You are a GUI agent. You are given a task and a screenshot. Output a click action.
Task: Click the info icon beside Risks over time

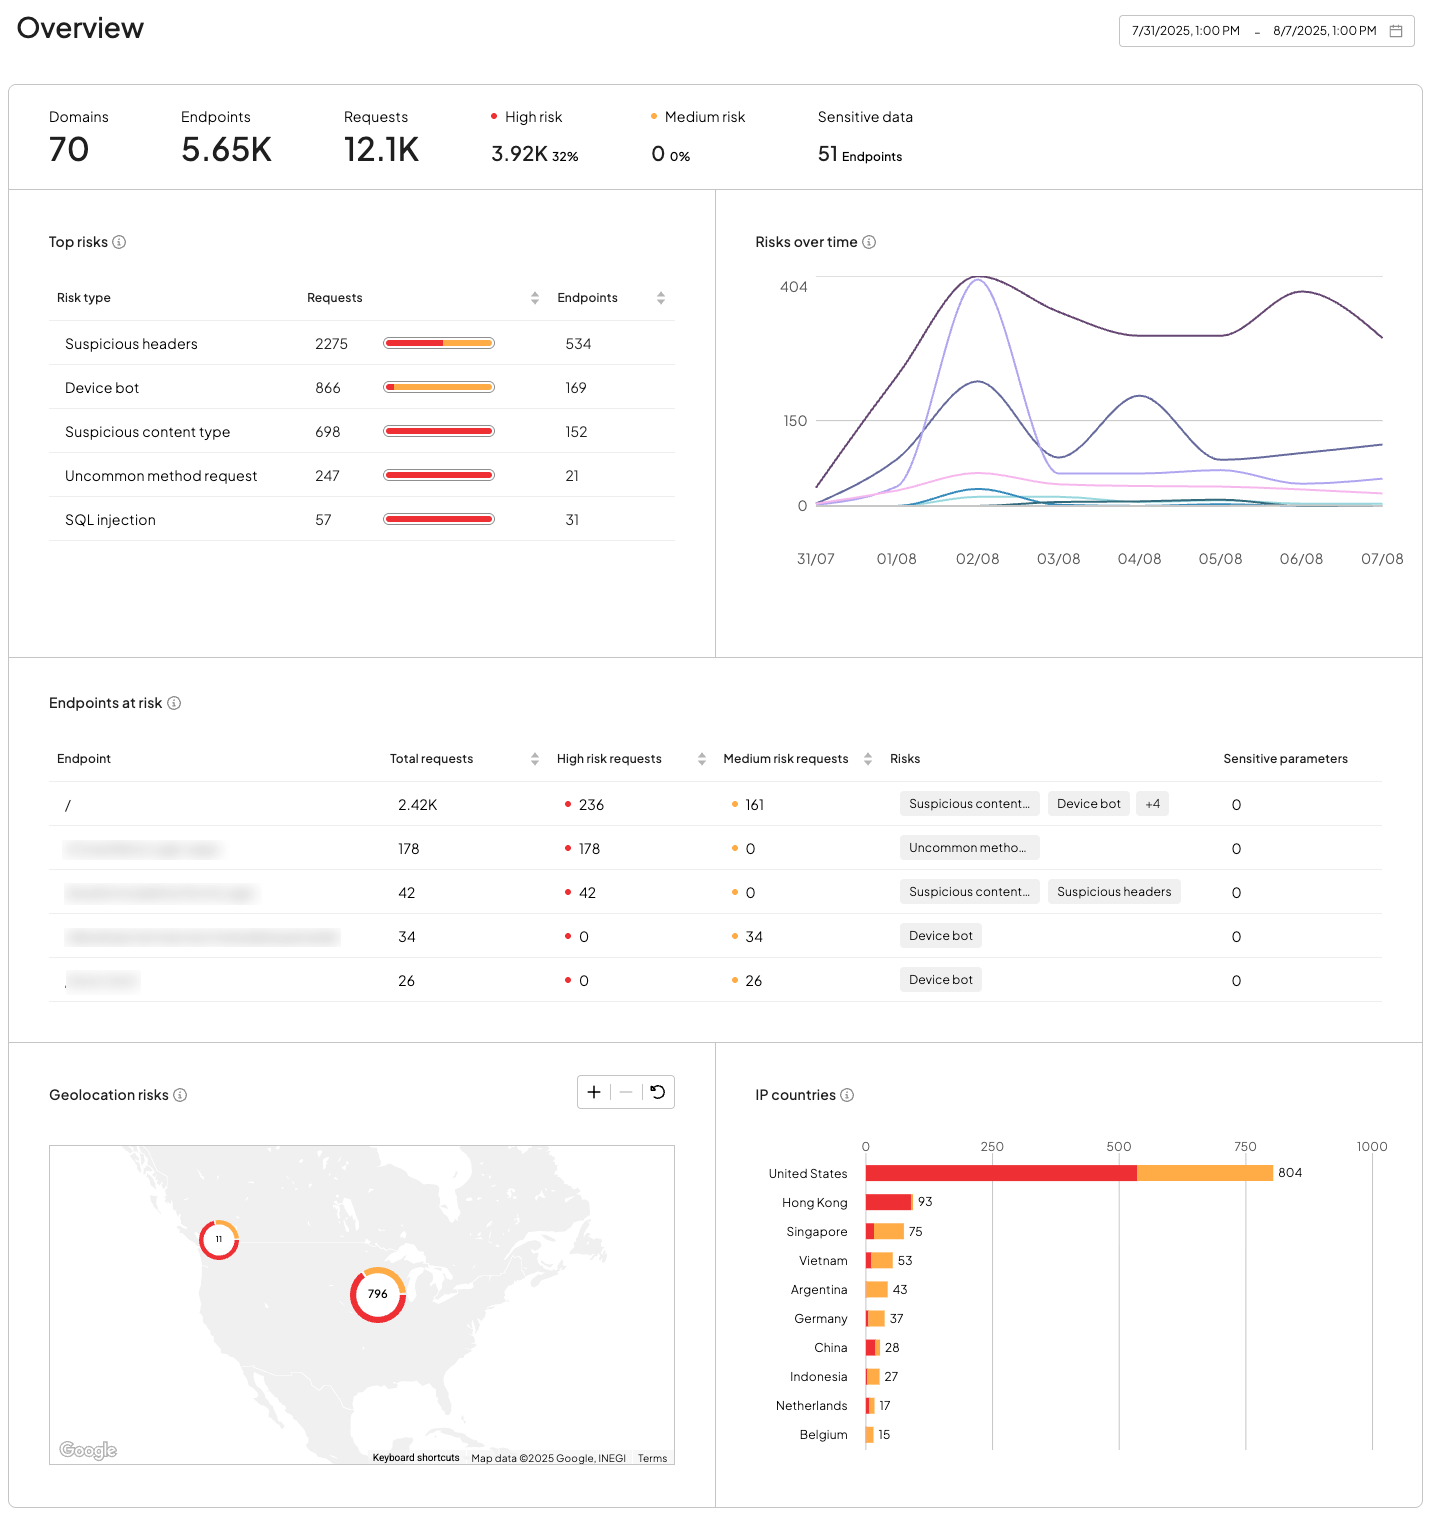[869, 242]
